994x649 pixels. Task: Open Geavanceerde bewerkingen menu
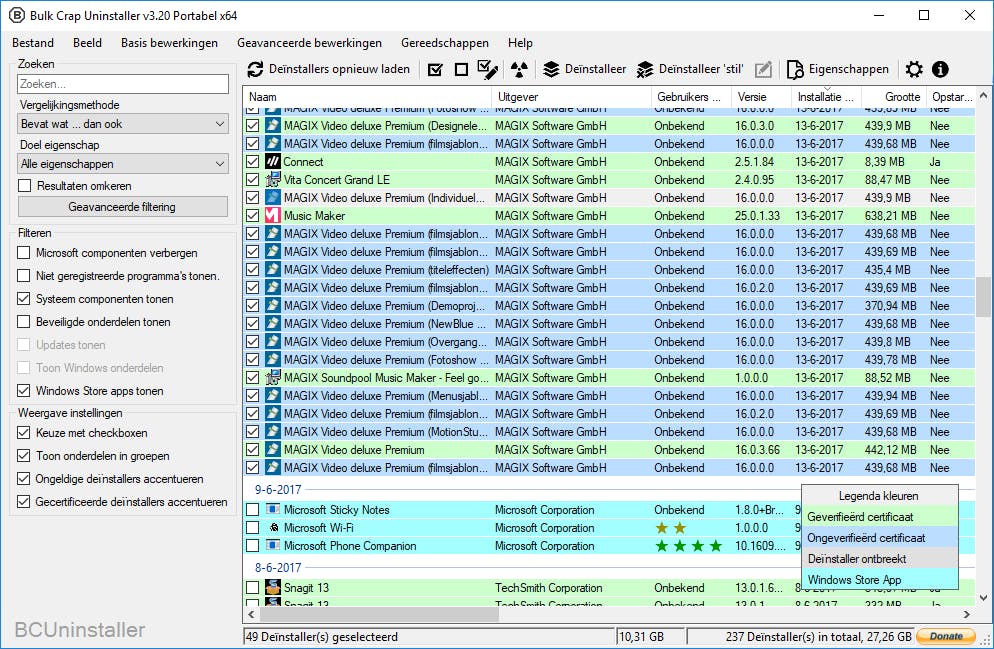(x=309, y=42)
